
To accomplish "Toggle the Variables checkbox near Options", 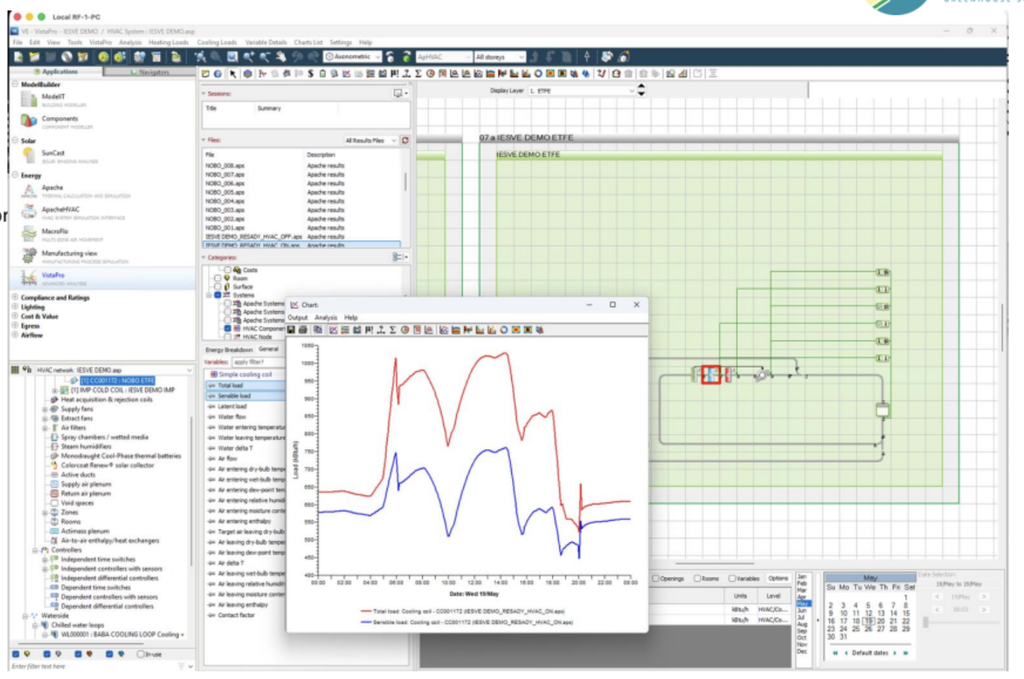I will pyautogui.click(x=732, y=578).
